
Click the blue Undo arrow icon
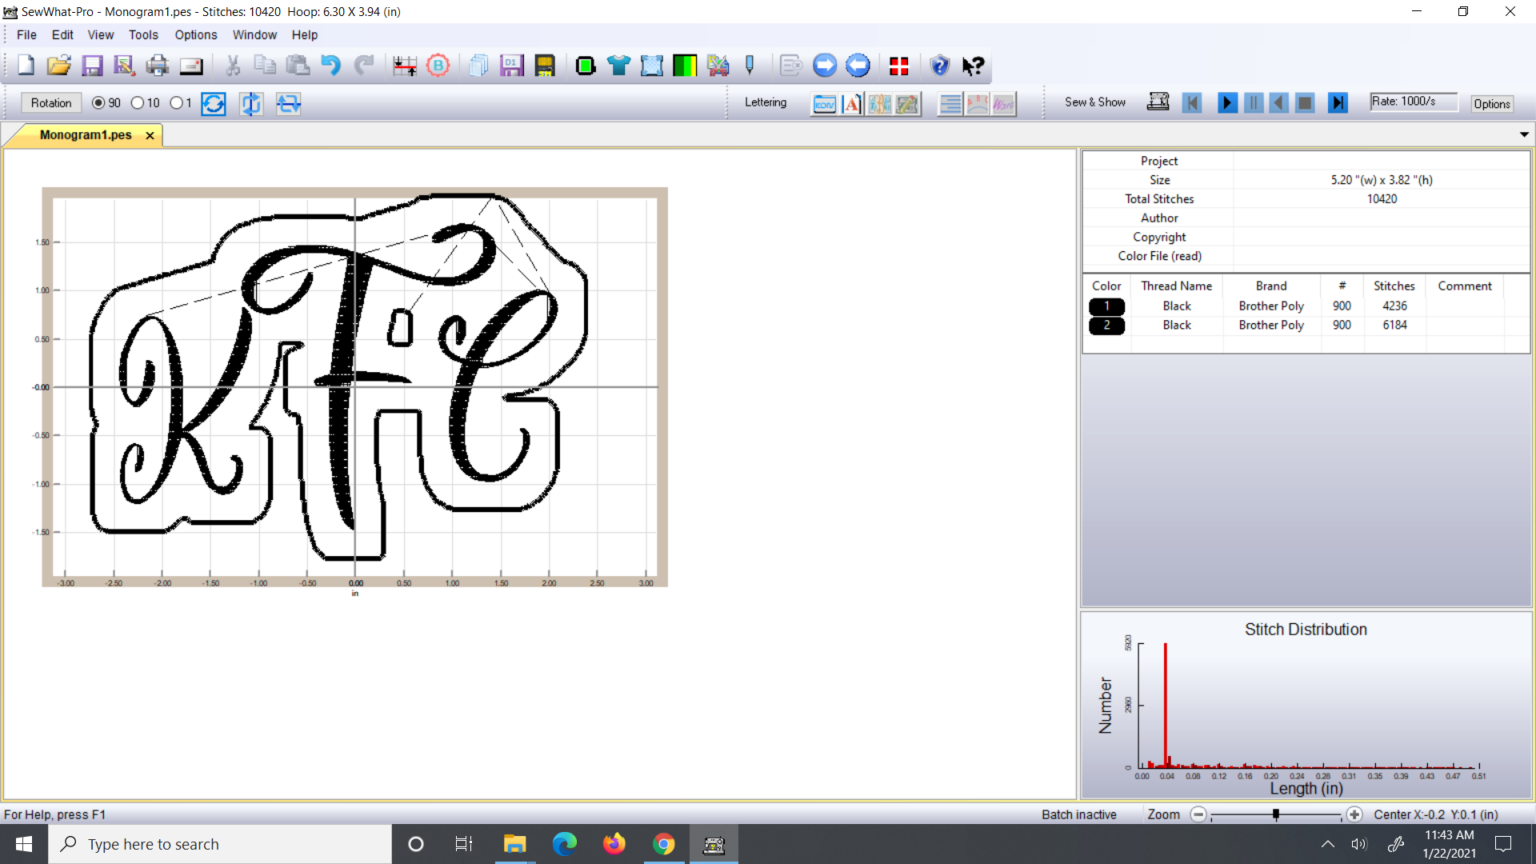coord(330,66)
